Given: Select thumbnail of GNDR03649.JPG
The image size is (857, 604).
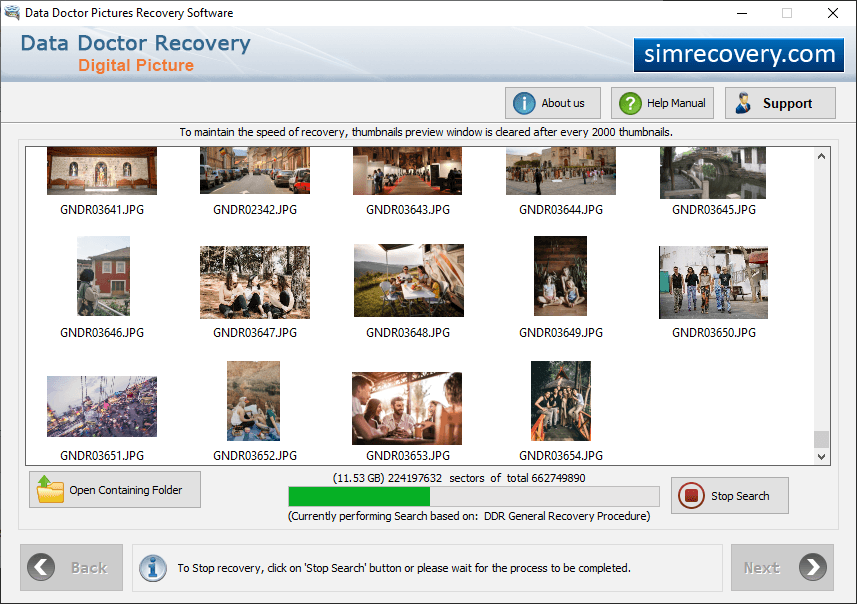Looking at the screenshot, I should (560, 276).
